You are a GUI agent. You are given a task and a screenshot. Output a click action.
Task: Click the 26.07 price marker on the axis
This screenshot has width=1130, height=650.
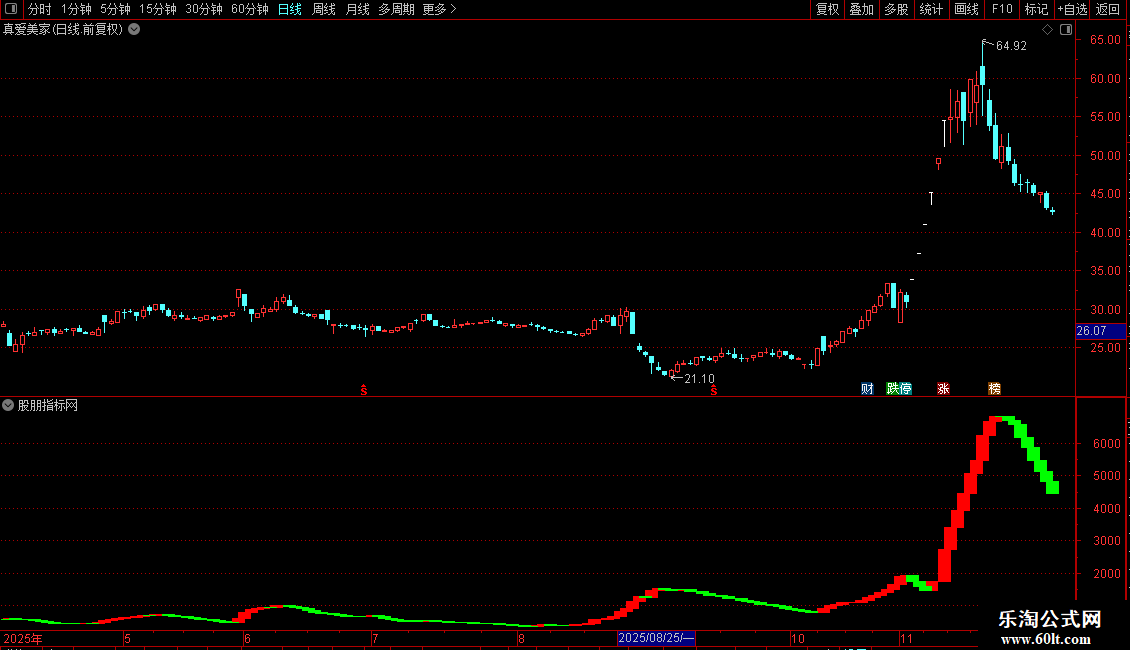coord(1100,331)
